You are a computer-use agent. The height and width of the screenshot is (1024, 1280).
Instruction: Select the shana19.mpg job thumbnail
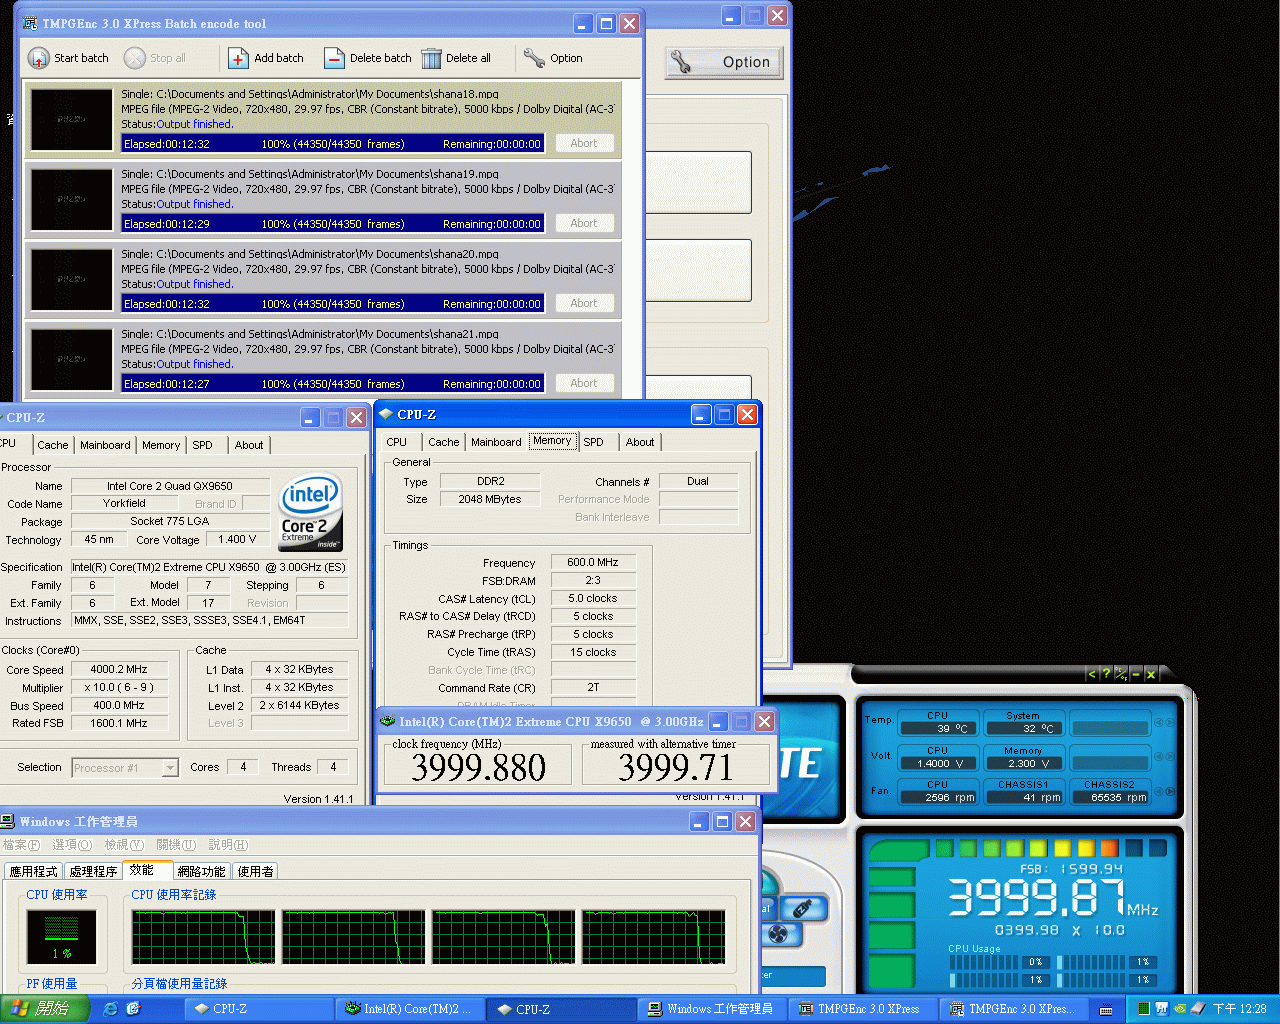(71, 199)
